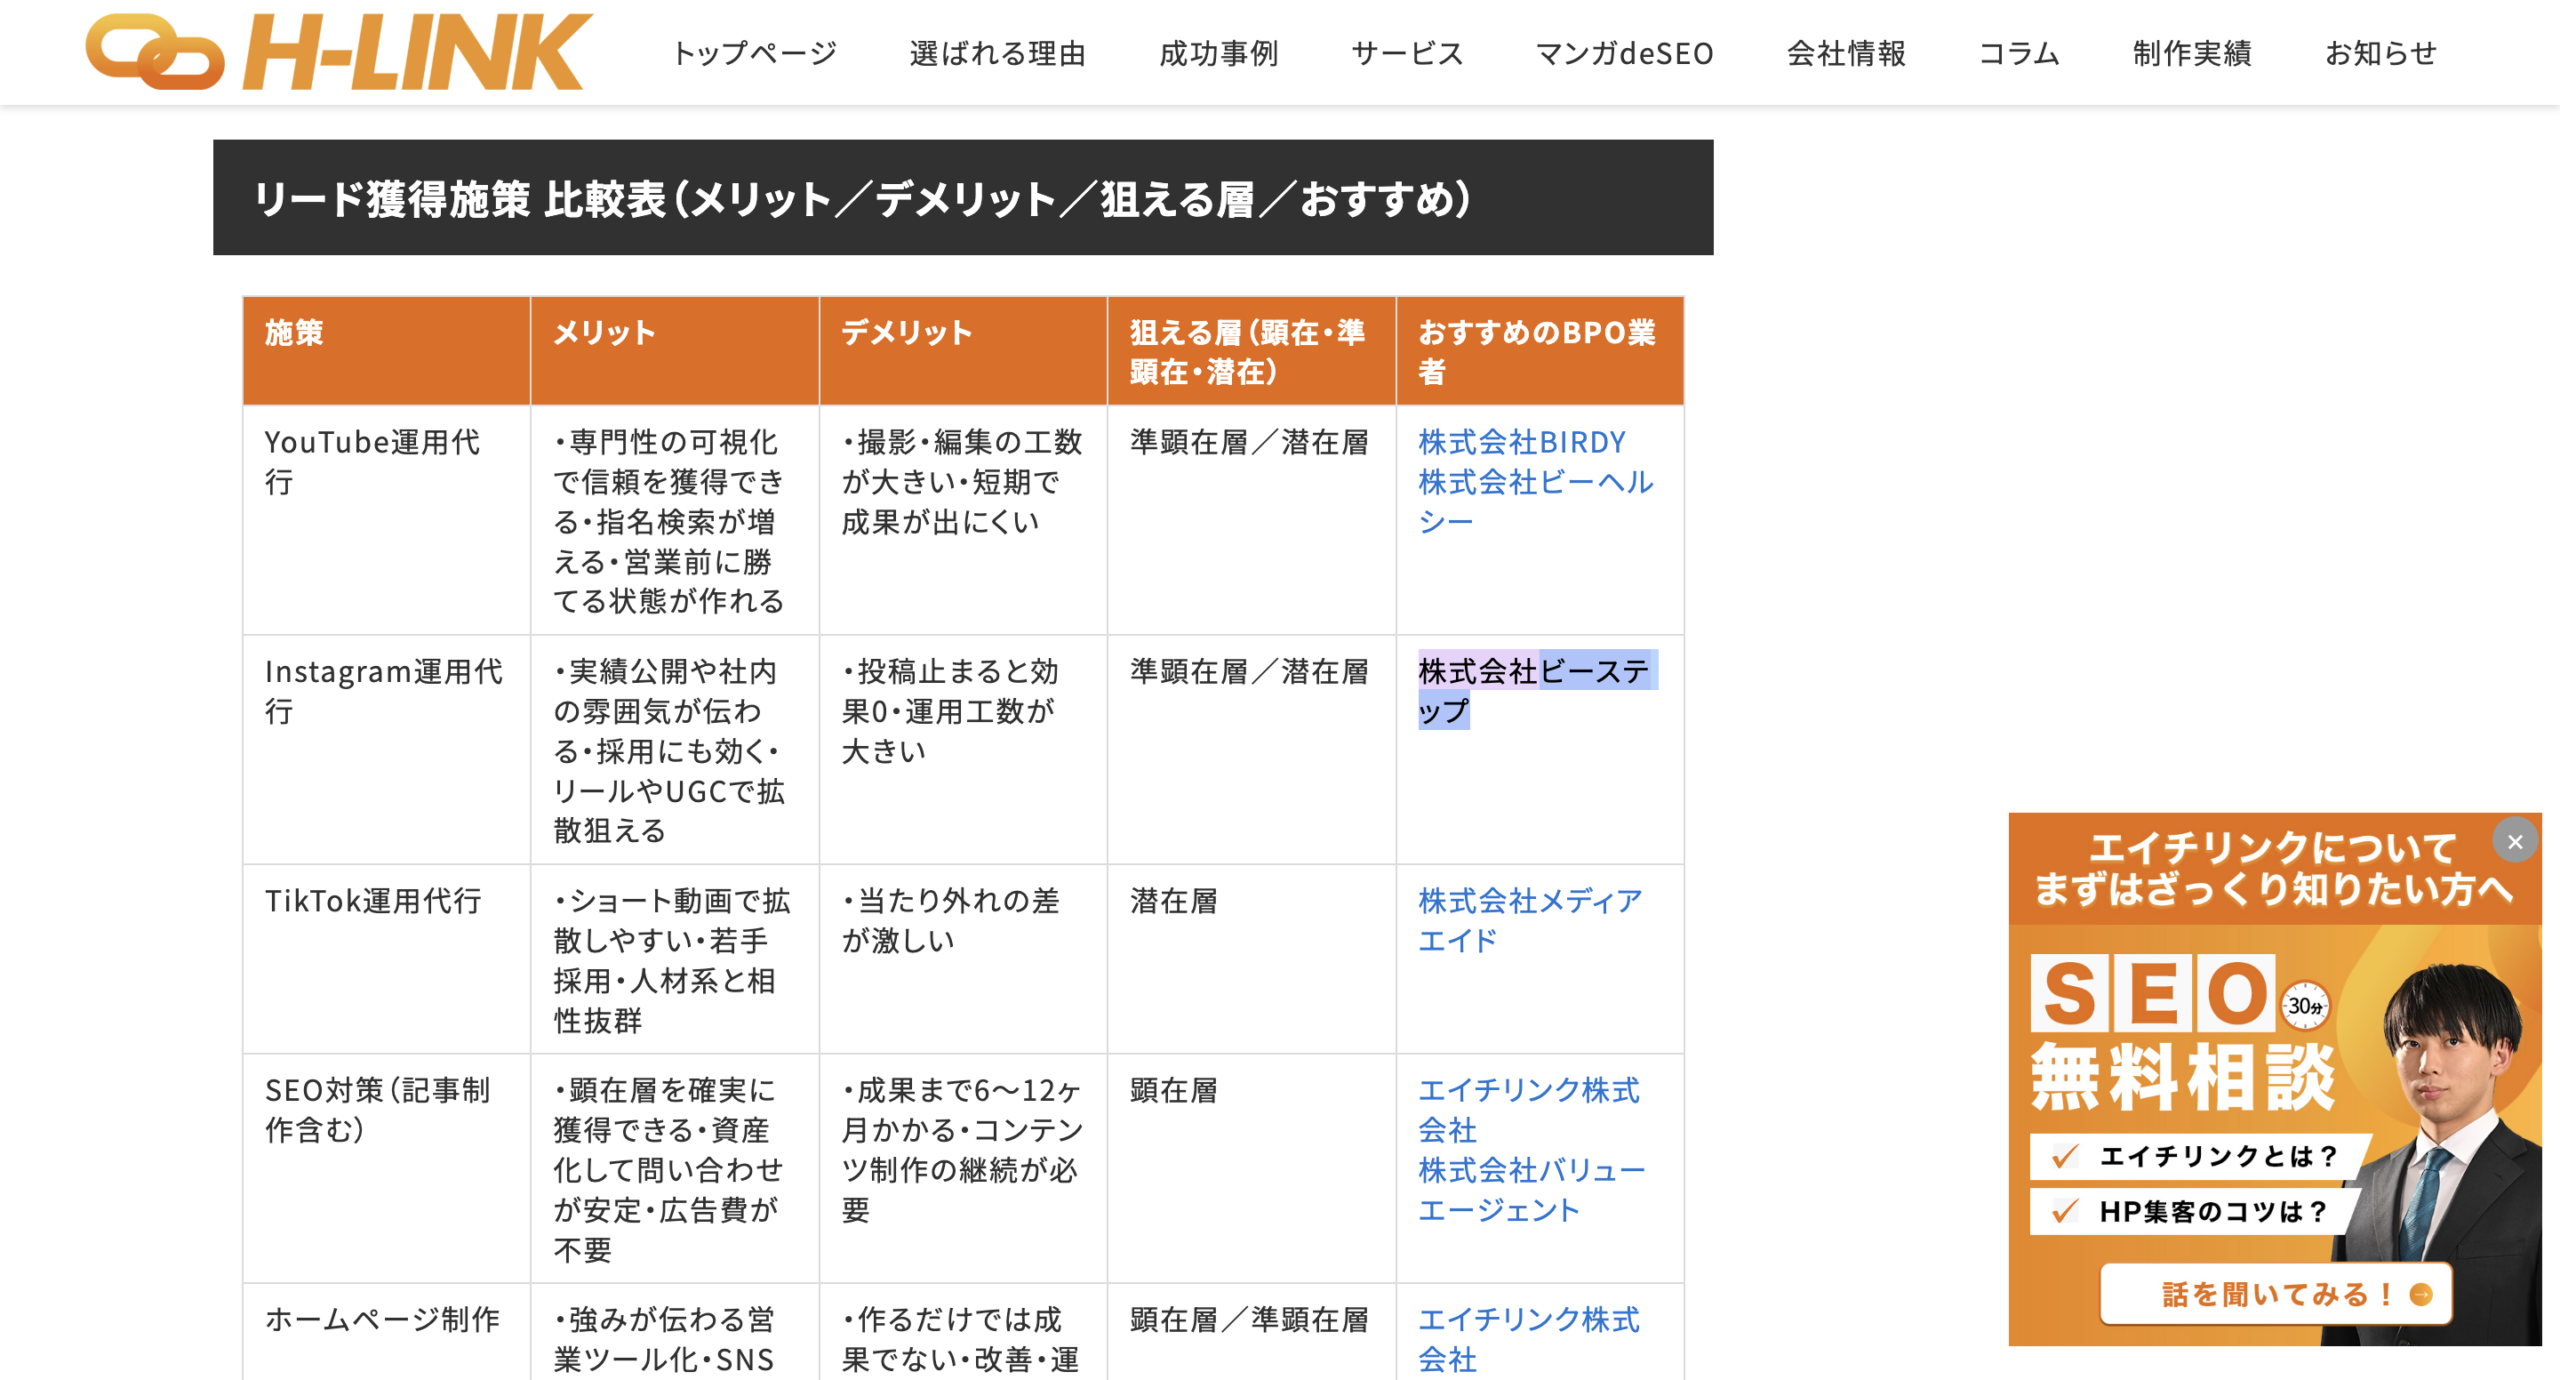
Task: Click 狙える層 column header
Action: [x=1251, y=351]
